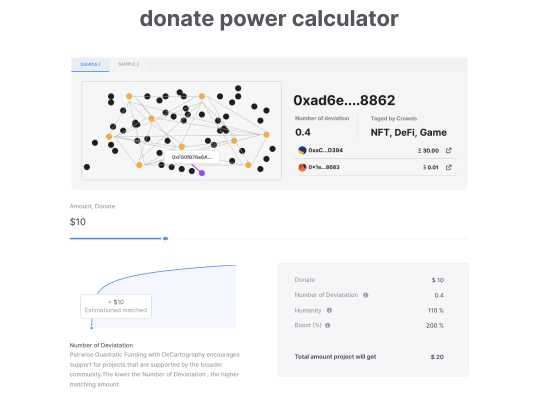Switch to the SAMPLE 1 tab
The image size is (552, 396).
coord(90,64)
